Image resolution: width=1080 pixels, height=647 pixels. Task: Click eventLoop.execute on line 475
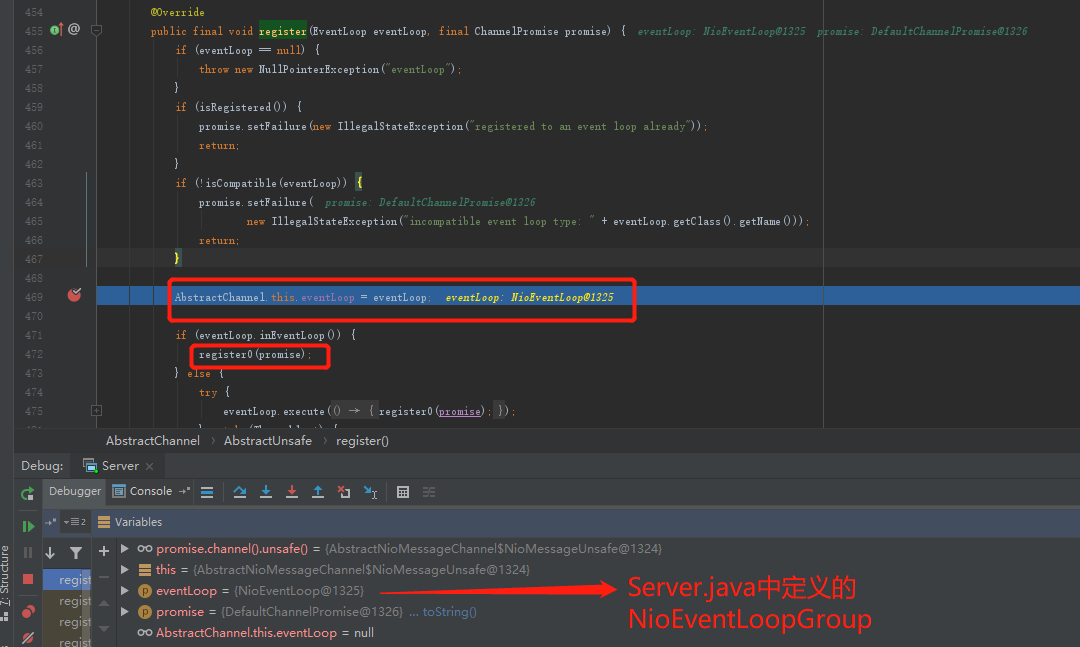[x=273, y=411]
